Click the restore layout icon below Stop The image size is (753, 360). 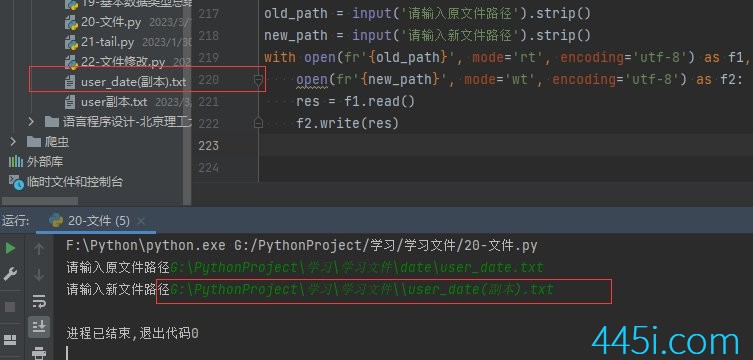10,340
